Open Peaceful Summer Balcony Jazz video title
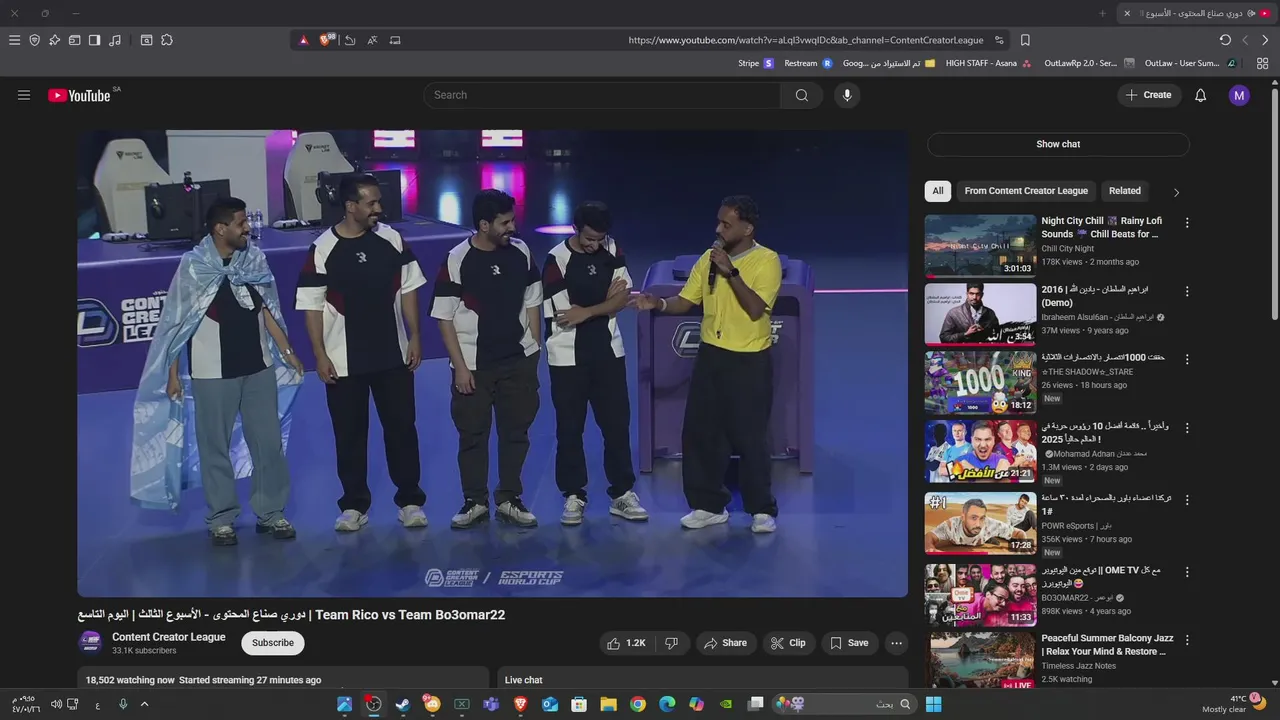 coord(1107,645)
